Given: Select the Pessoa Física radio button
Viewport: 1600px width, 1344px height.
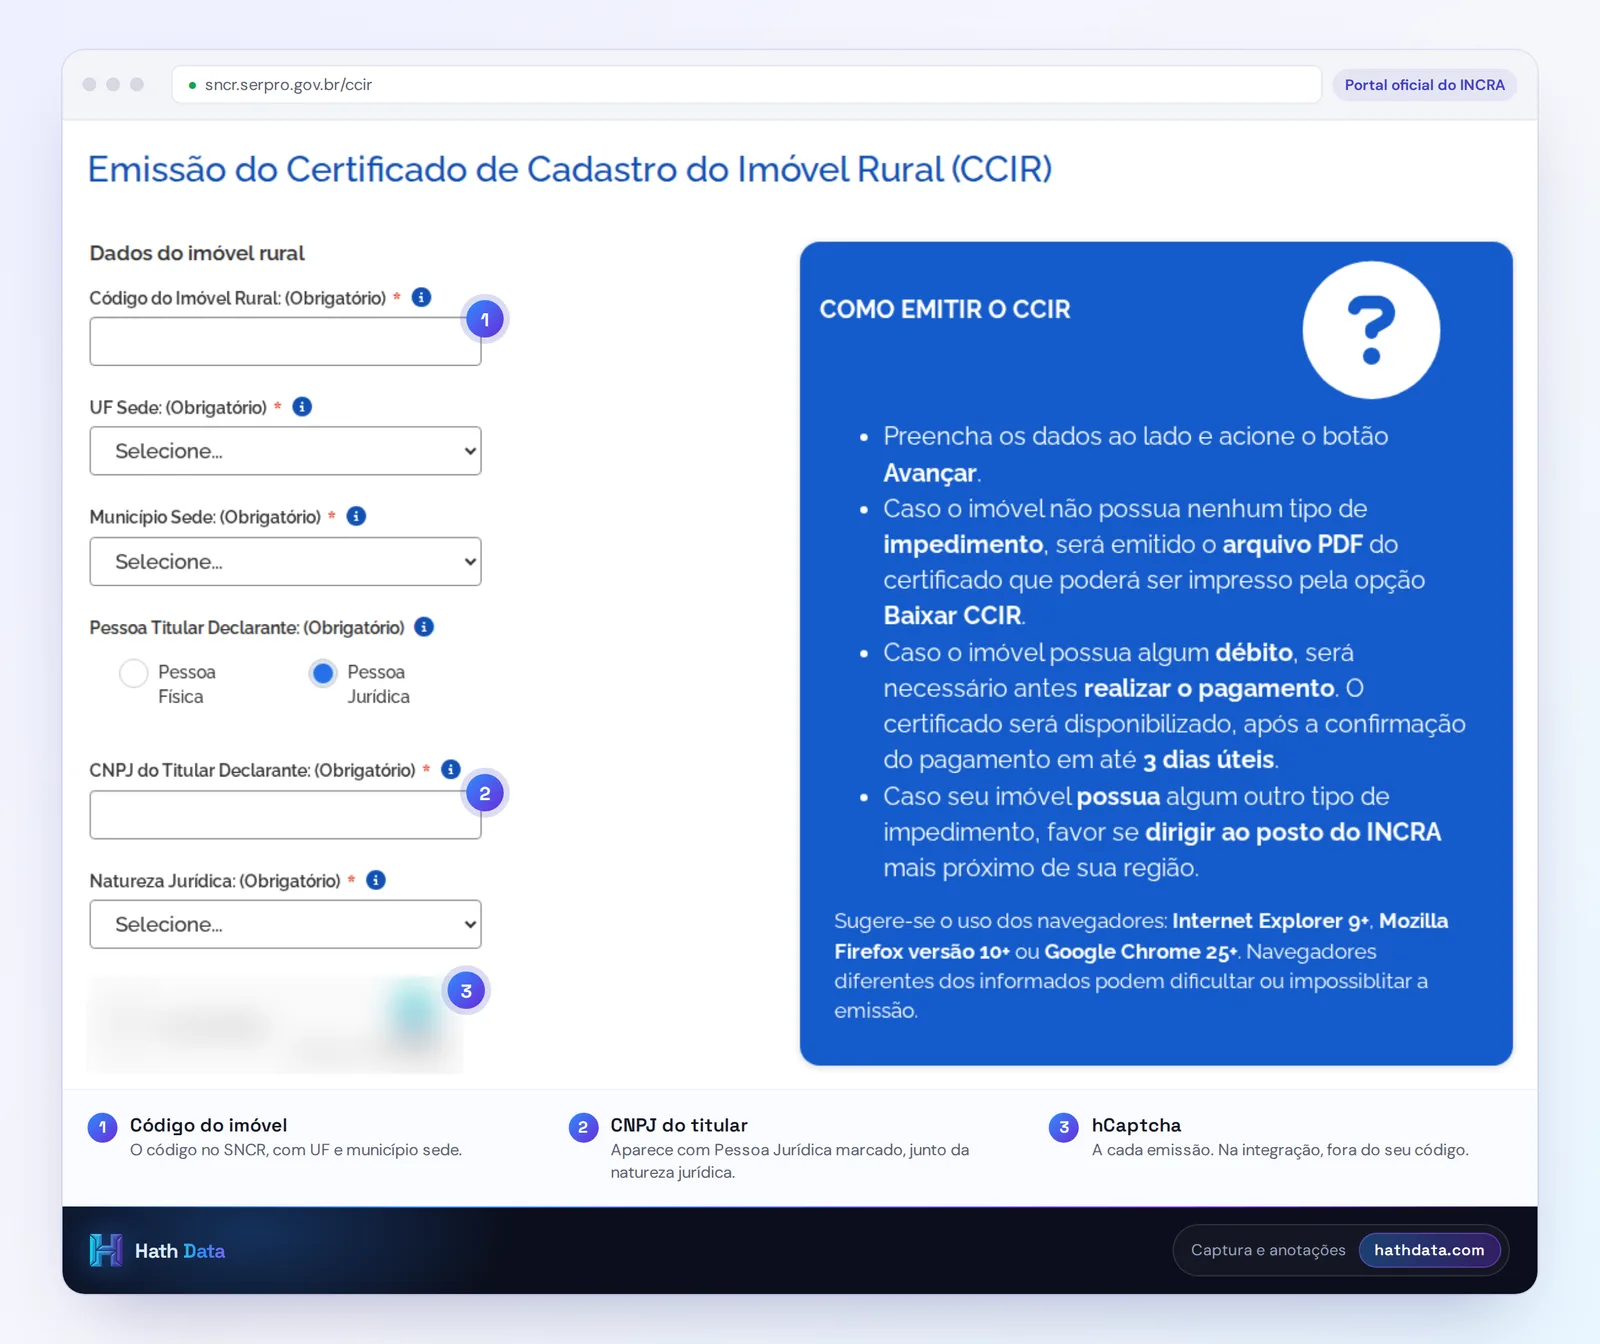Looking at the screenshot, I should click(133, 673).
